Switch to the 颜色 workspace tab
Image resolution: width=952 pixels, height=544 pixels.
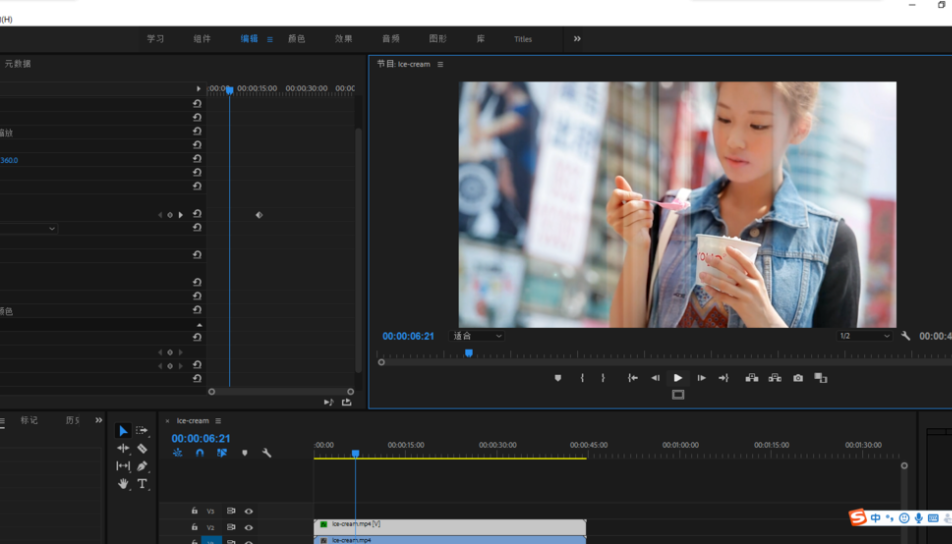[296, 39]
